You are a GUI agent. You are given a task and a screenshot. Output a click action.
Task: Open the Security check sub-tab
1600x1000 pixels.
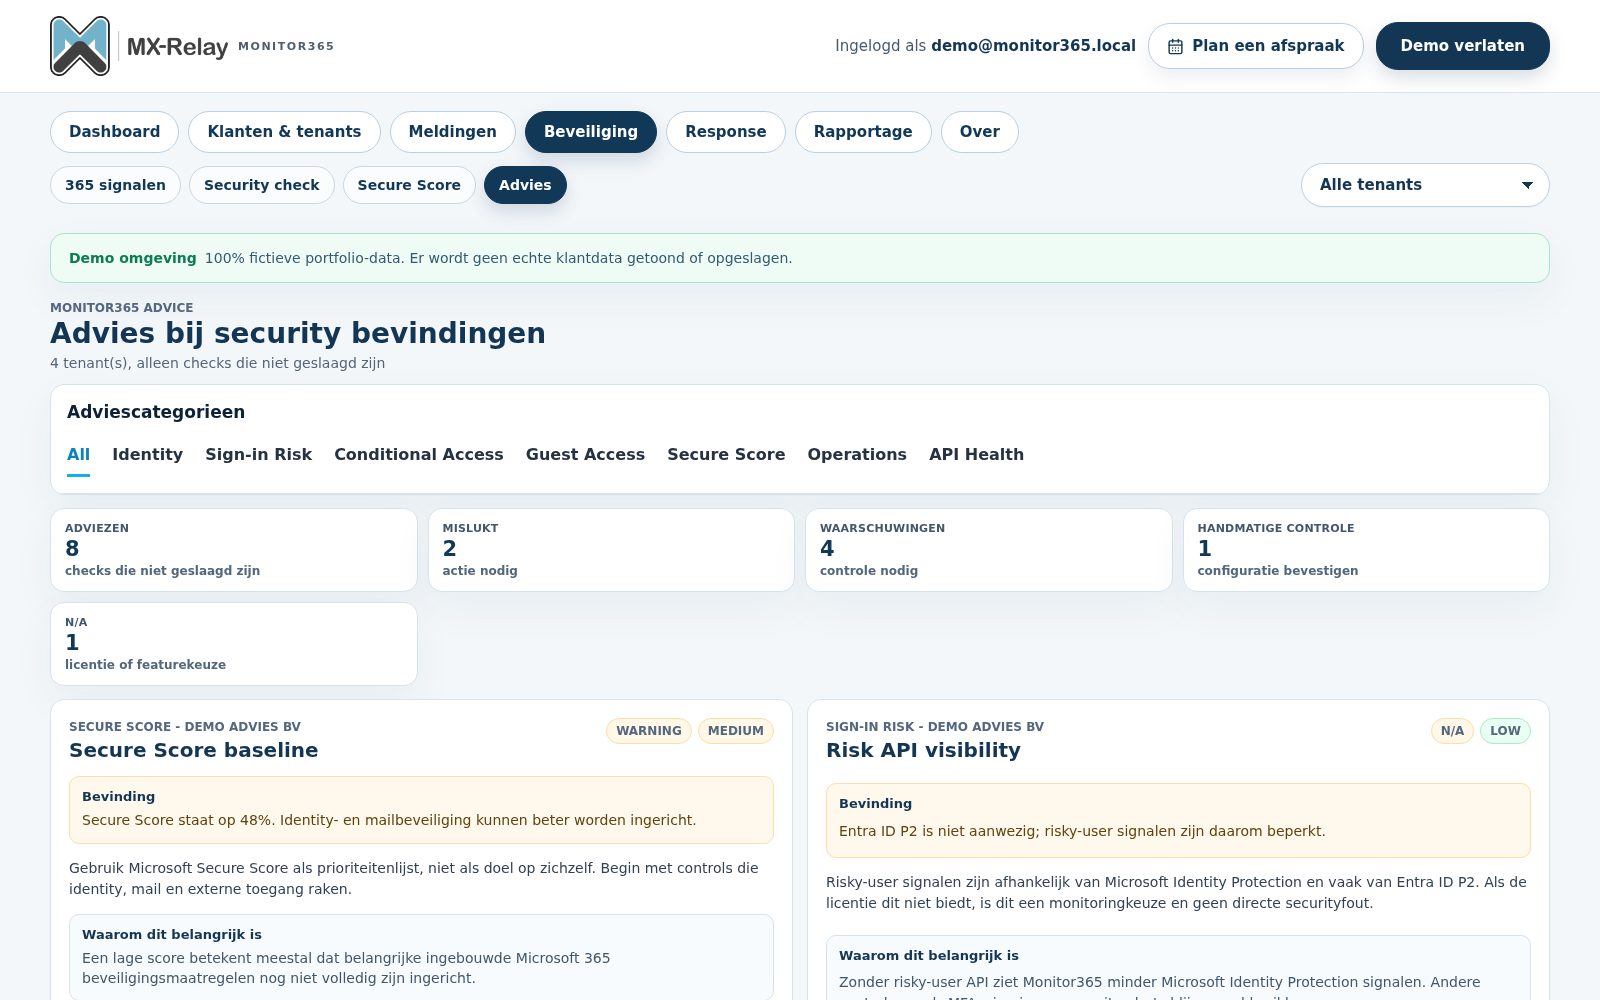point(262,185)
